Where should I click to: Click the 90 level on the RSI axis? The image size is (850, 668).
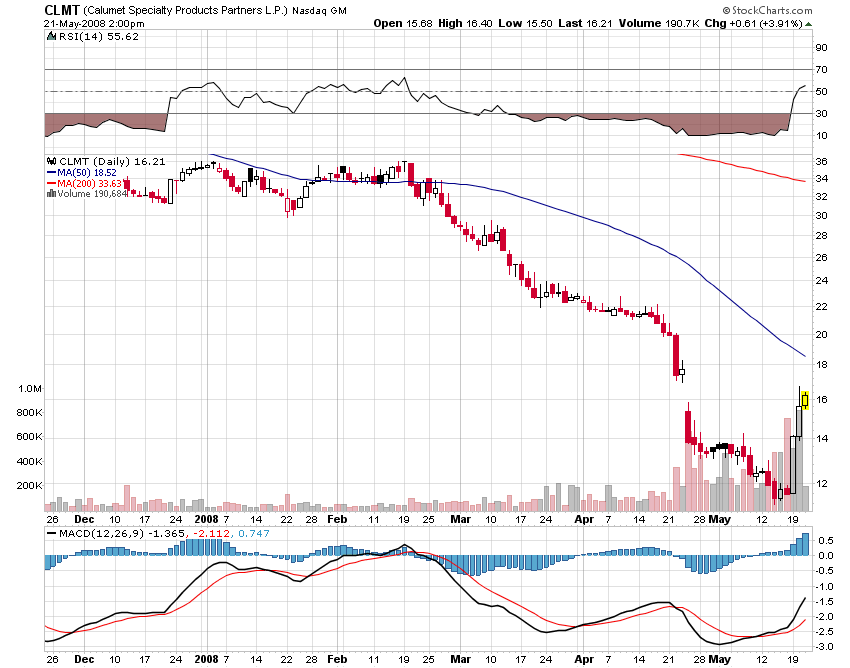(821, 48)
